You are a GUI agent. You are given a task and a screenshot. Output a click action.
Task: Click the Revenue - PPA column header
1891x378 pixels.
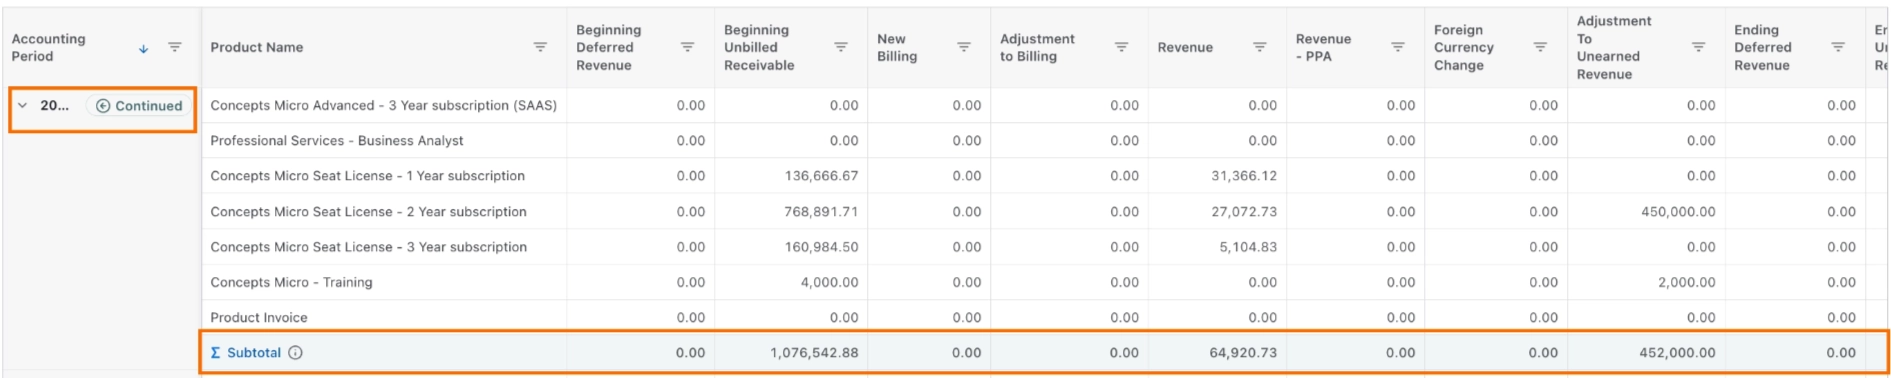[x=1323, y=47]
